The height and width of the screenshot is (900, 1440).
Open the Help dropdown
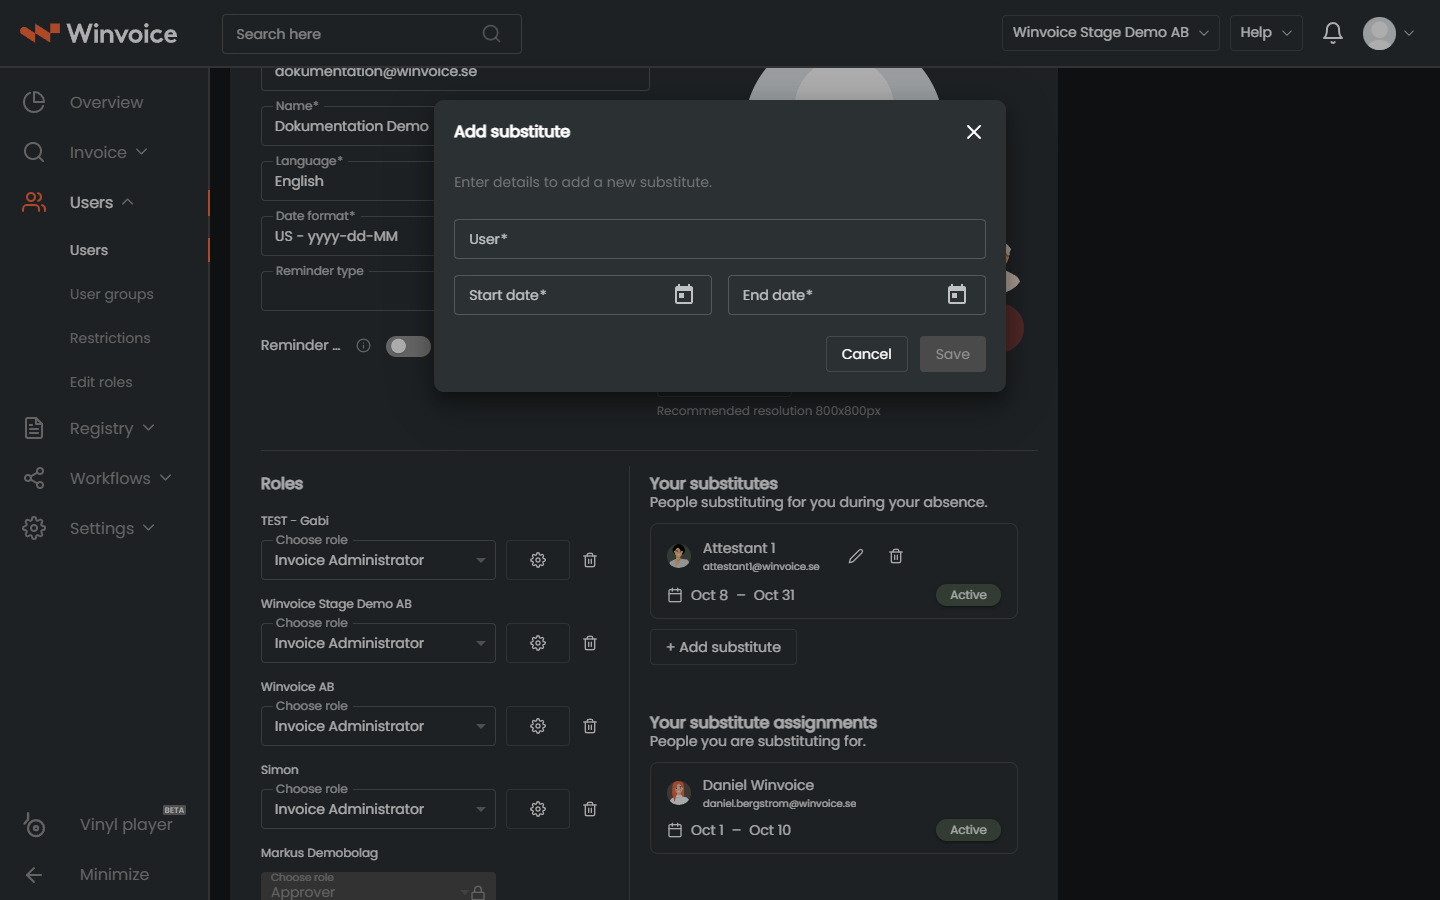(x=1266, y=32)
